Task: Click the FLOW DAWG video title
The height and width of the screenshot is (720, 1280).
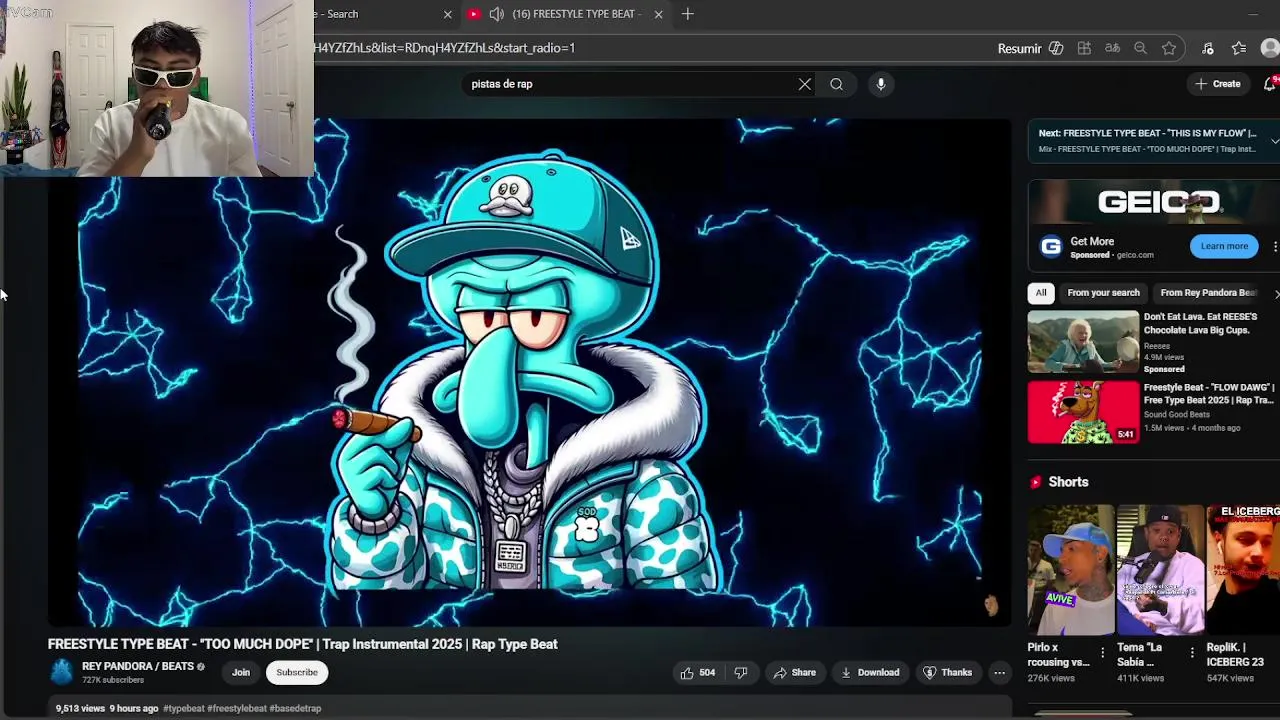Action: coord(1209,393)
